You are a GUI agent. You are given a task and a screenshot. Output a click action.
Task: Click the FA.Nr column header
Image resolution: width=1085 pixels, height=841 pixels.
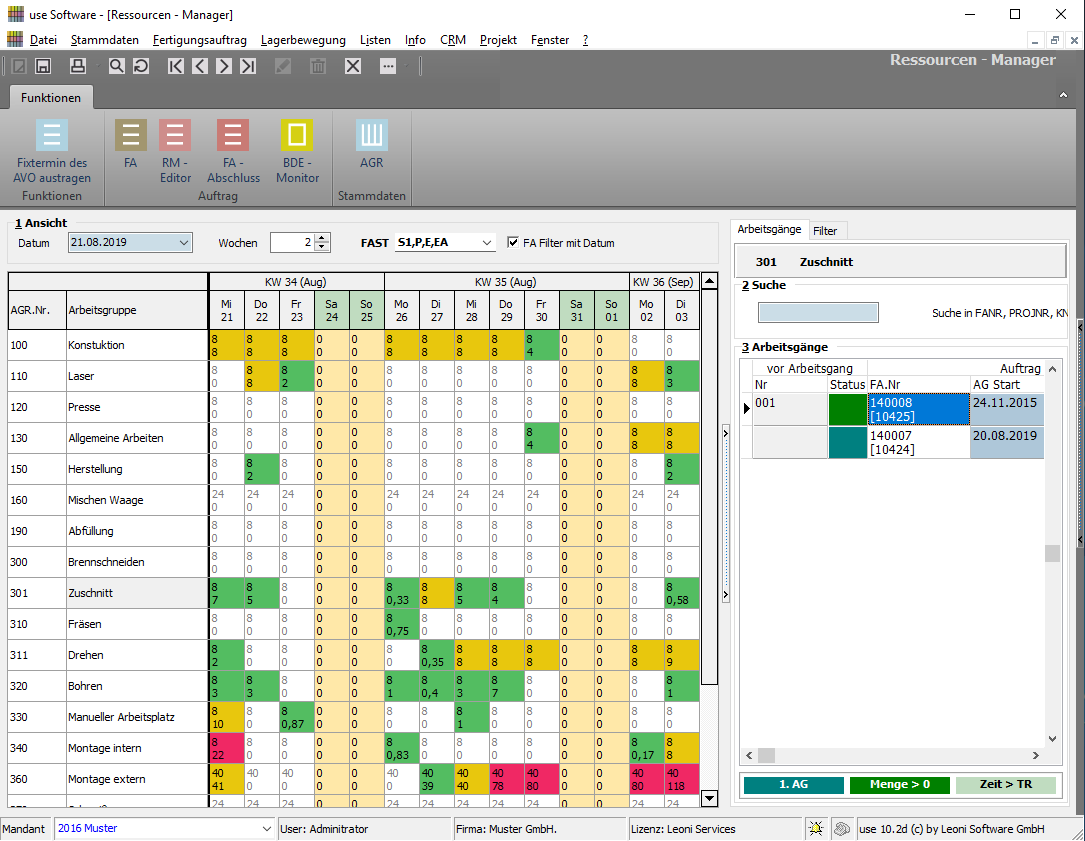point(919,384)
